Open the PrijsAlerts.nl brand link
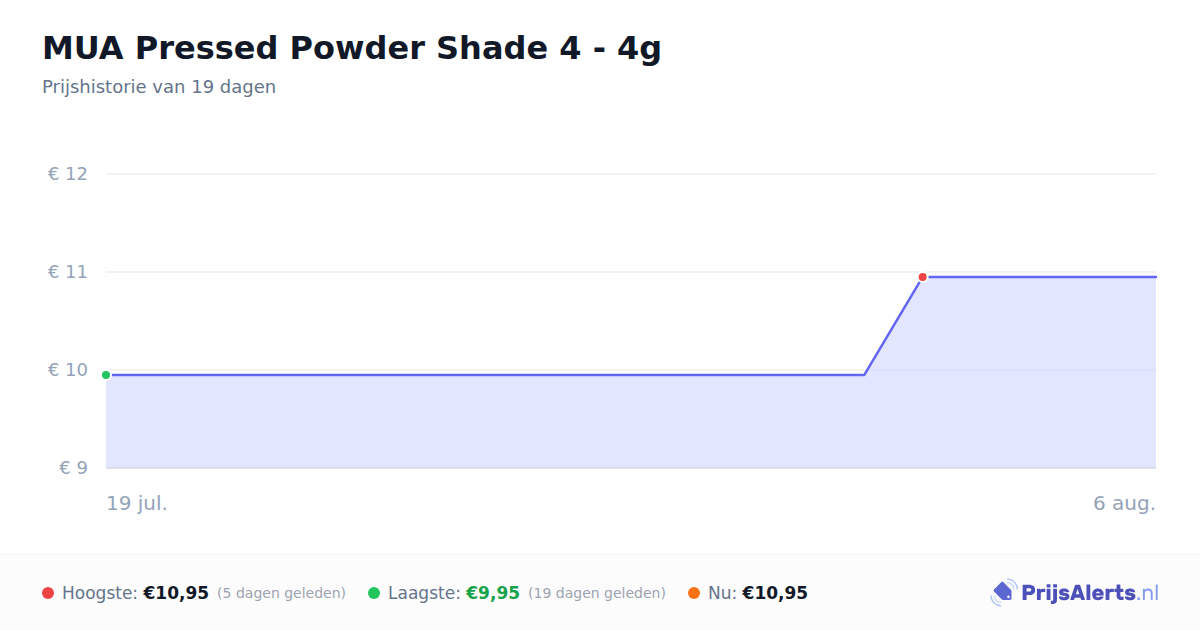The width and height of the screenshot is (1200, 630). (x=1075, y=593)
